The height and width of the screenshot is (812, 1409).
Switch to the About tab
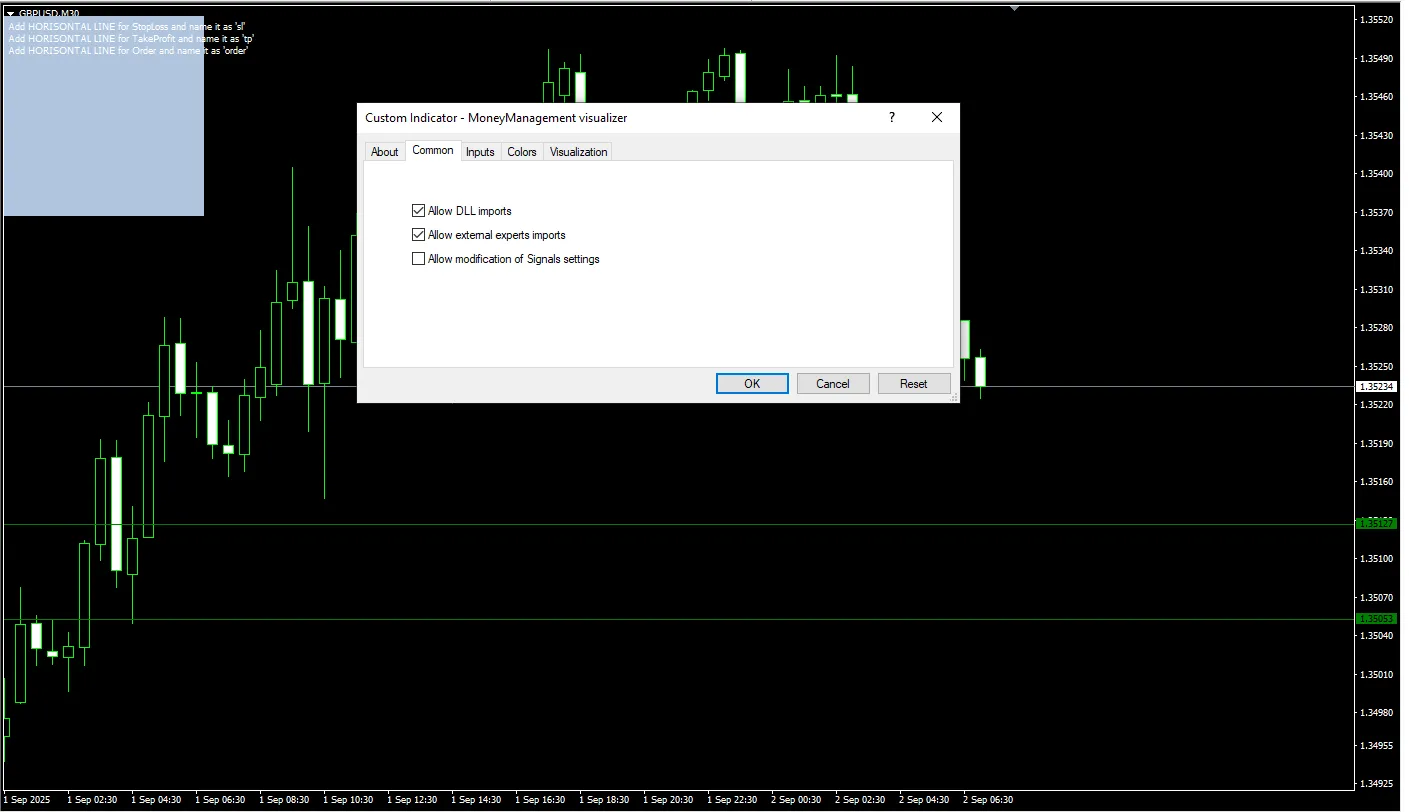pos(385,152)
